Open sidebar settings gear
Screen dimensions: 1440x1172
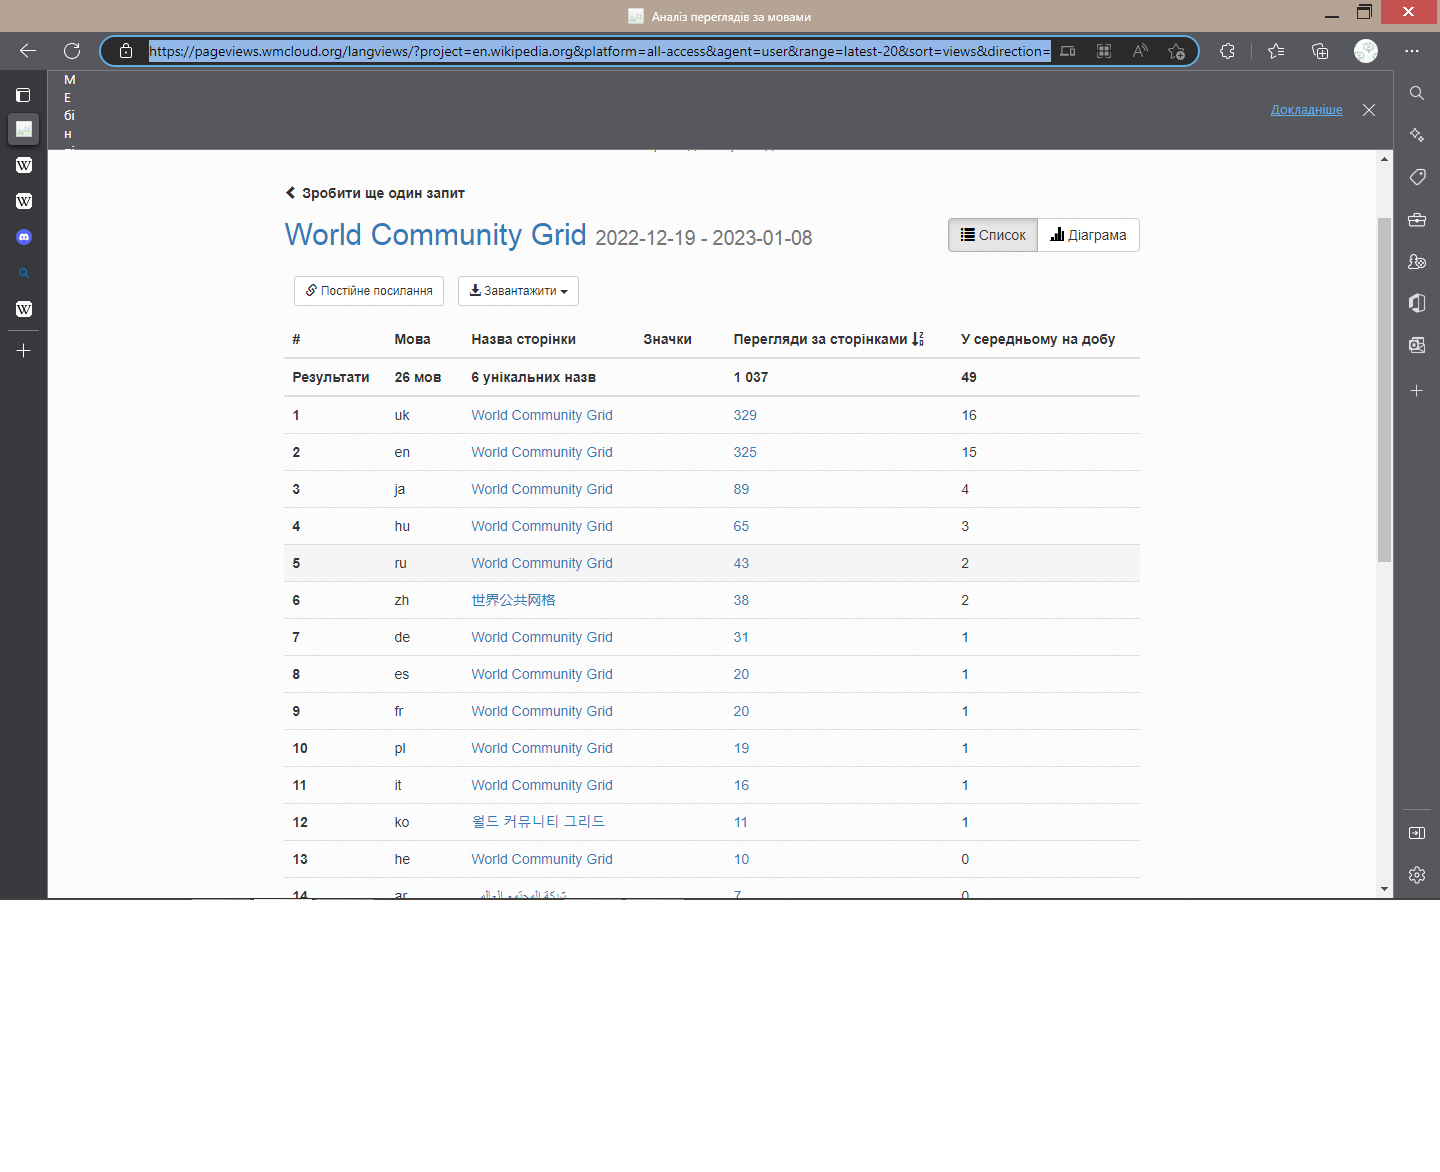point(1417,875)
